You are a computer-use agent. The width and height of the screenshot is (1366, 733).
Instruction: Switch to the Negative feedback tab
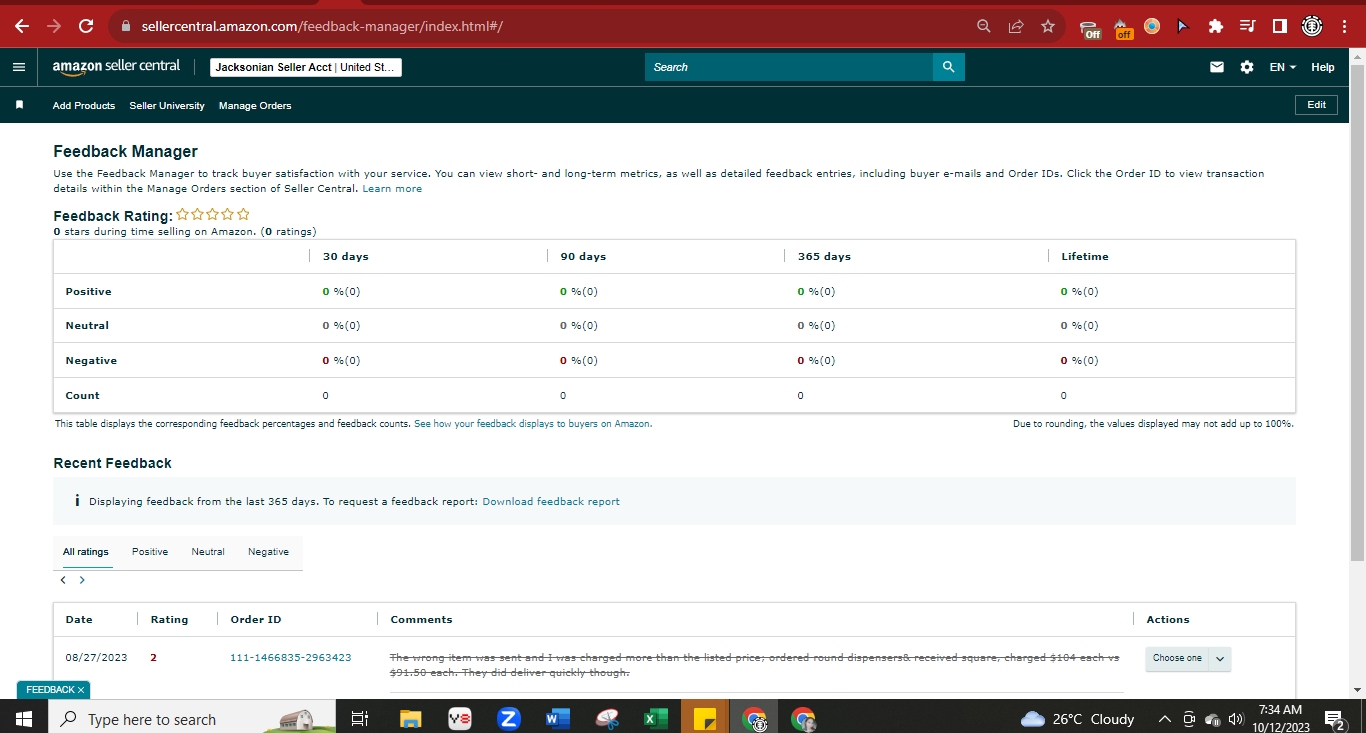(268, 552)
